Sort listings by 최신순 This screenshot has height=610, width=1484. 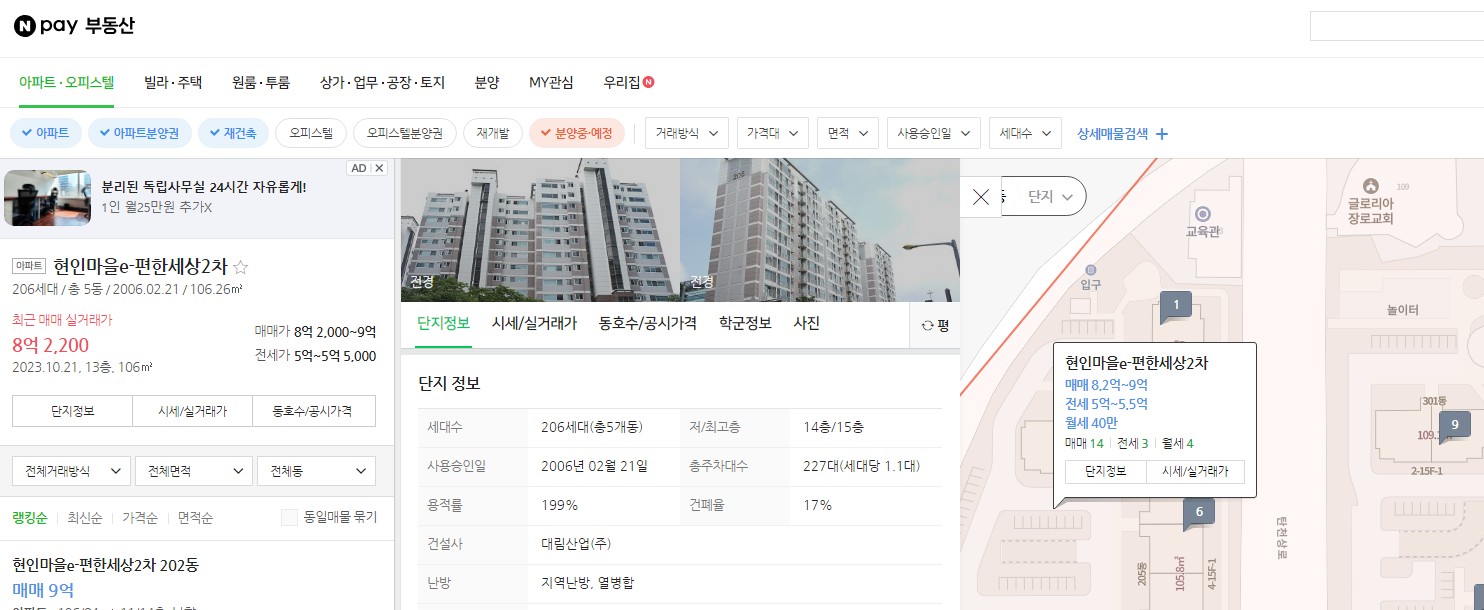click(84, 518)
